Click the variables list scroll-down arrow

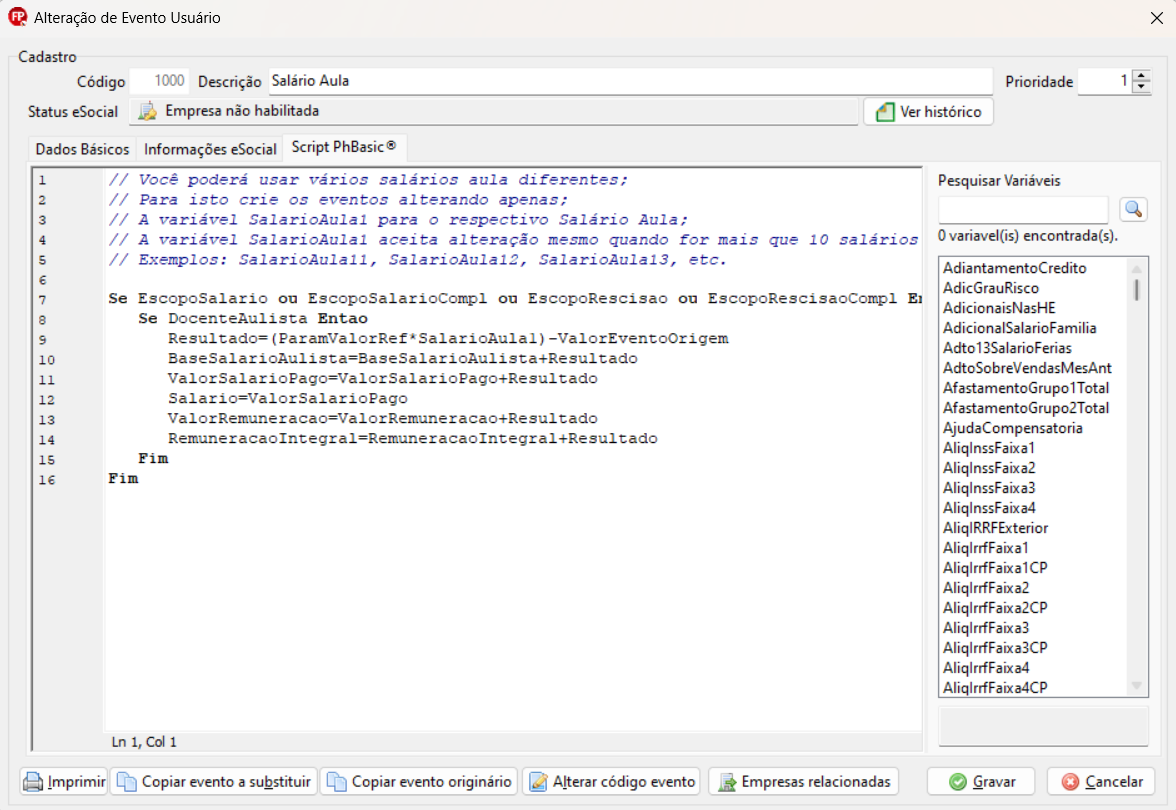pyautogui.click(x=1137, y=686)
